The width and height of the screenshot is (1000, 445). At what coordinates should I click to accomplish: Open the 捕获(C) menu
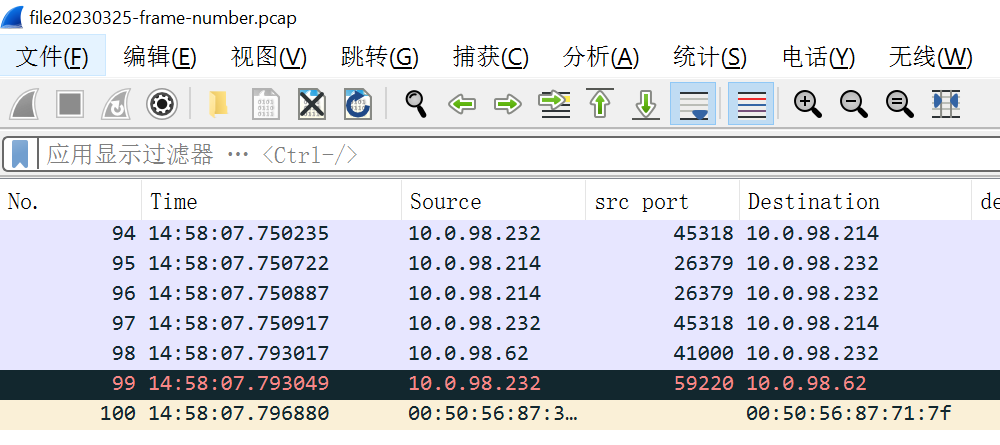click(490, 57)
